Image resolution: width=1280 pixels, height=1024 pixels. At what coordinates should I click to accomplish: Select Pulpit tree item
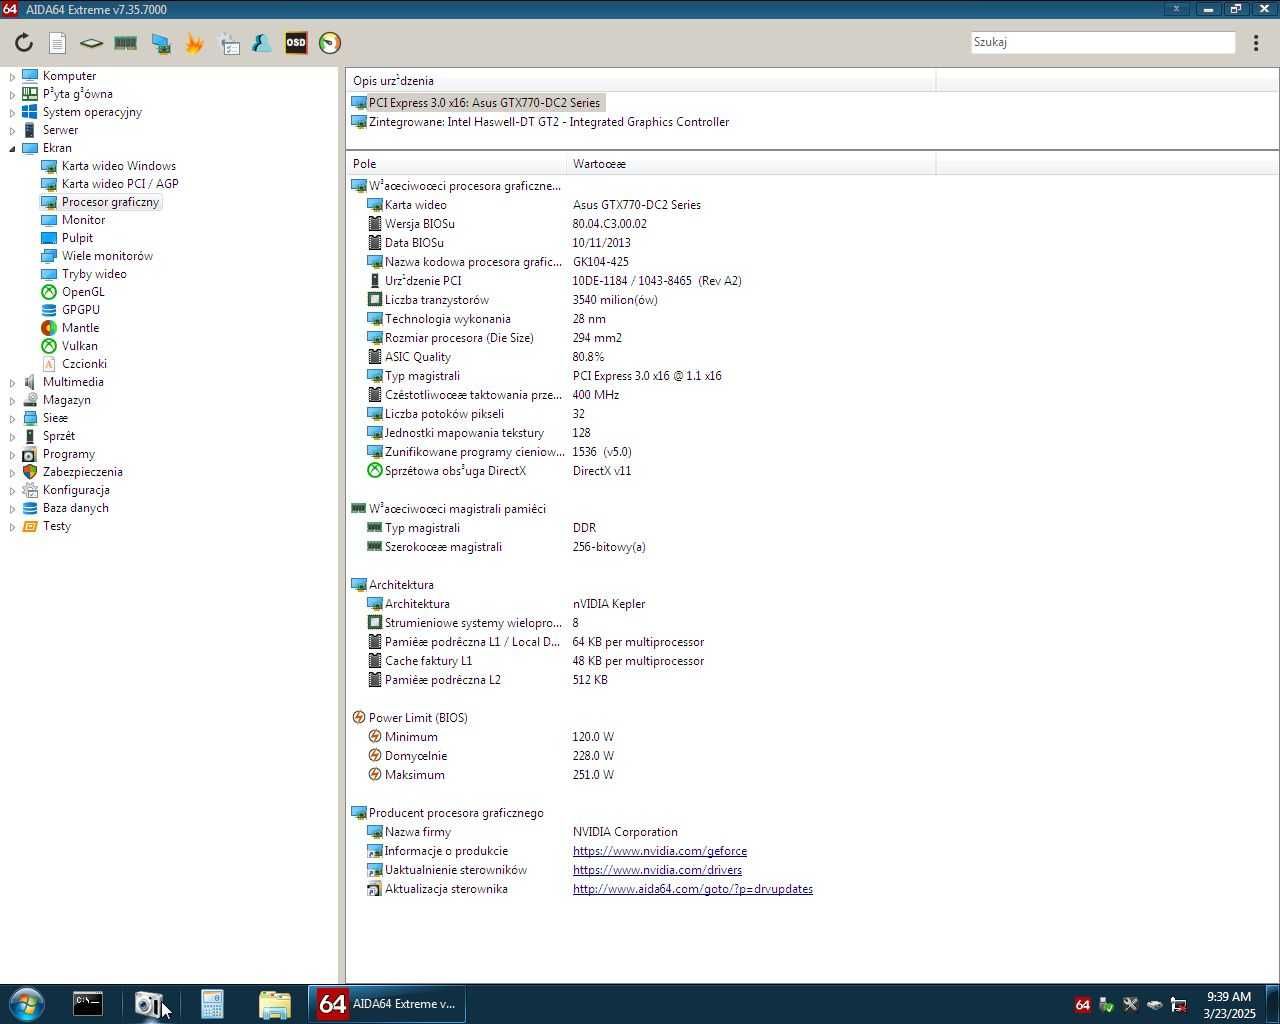click(77, 238)
